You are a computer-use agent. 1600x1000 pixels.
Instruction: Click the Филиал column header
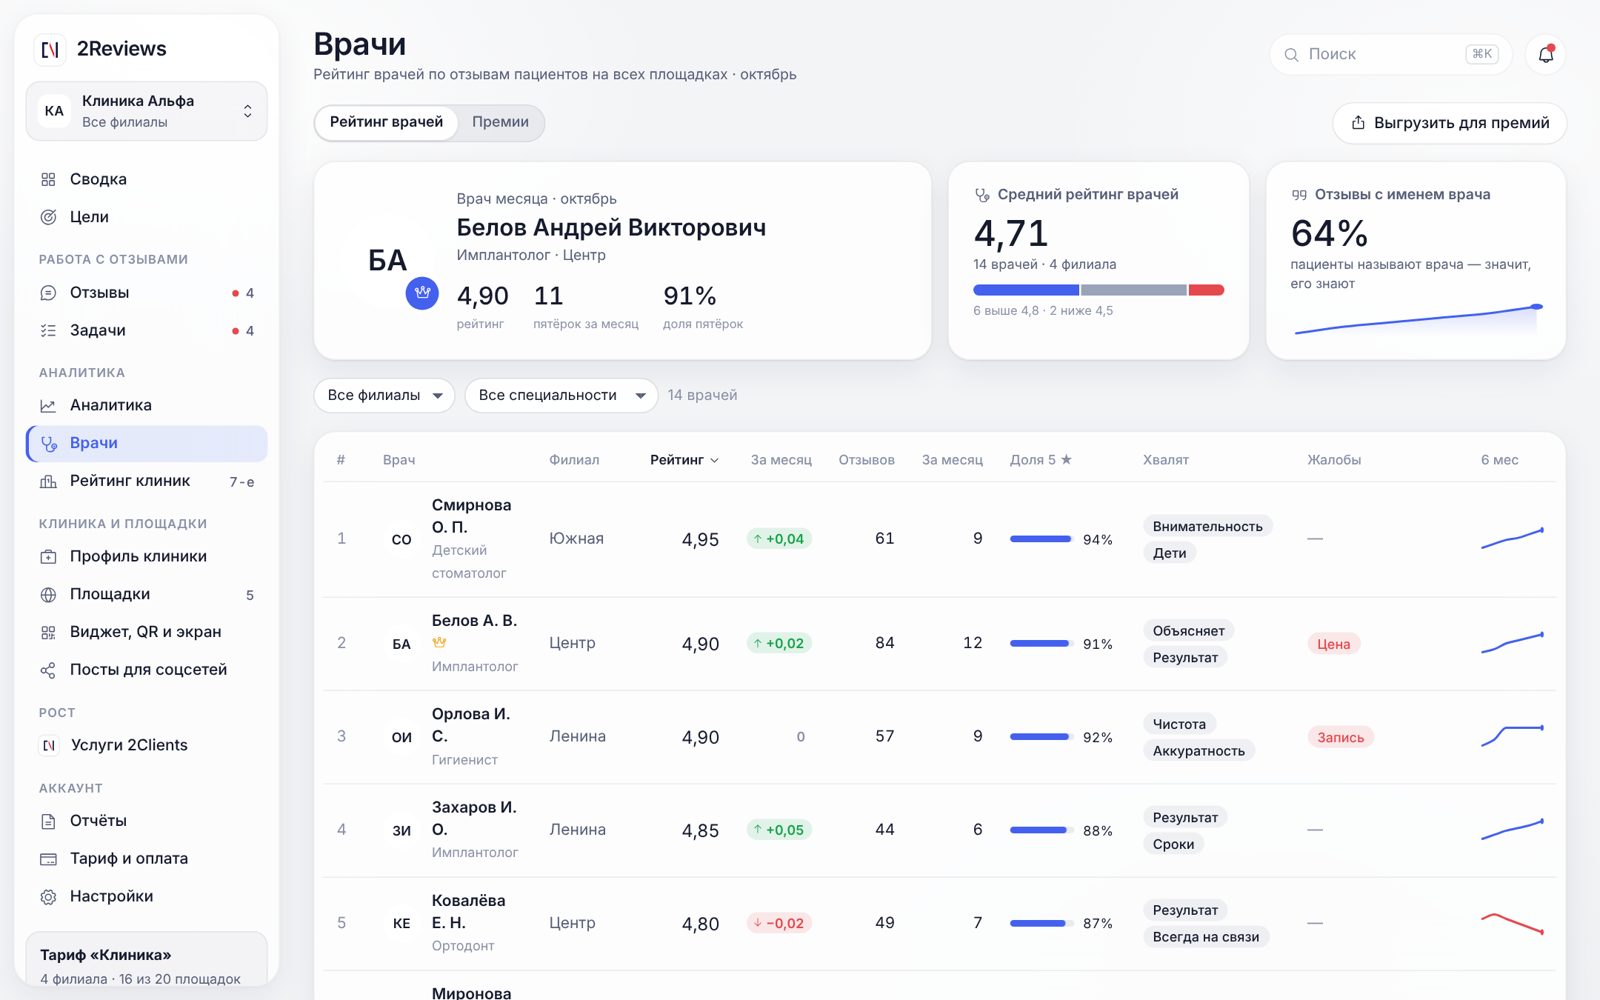574,460
